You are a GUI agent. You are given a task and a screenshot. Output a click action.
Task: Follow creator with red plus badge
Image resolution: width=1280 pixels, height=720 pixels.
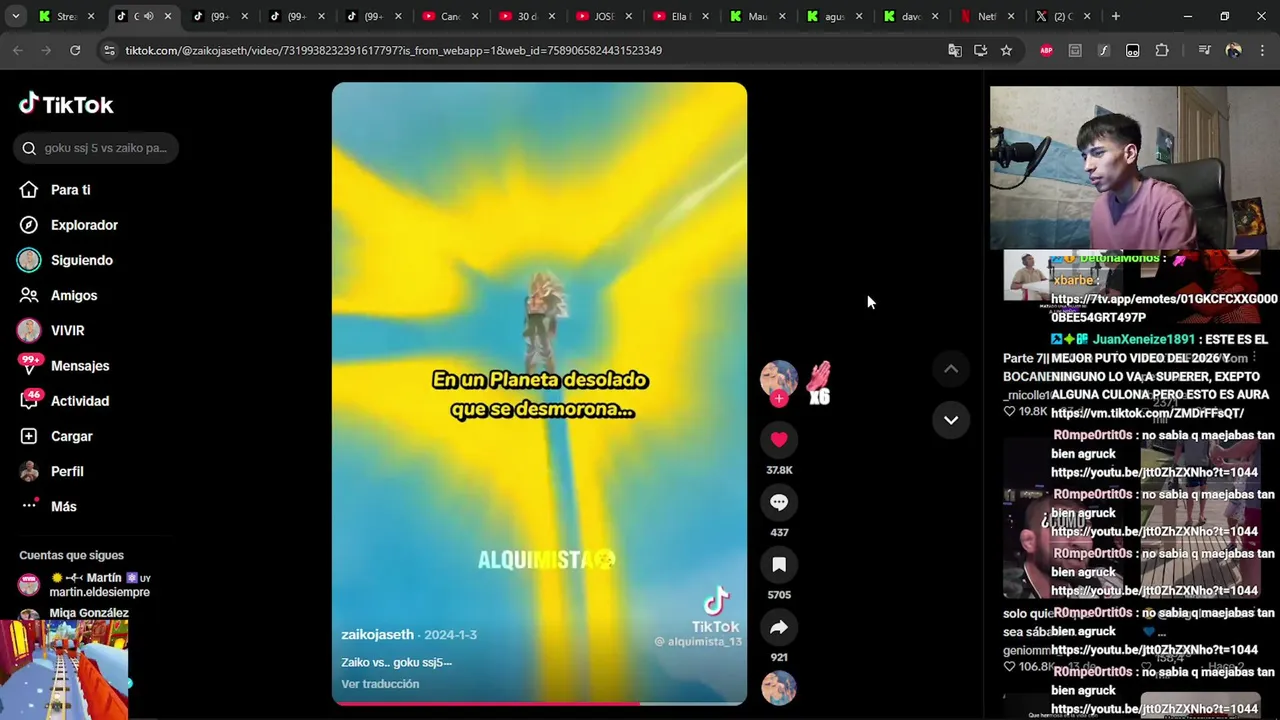[779, 398]
